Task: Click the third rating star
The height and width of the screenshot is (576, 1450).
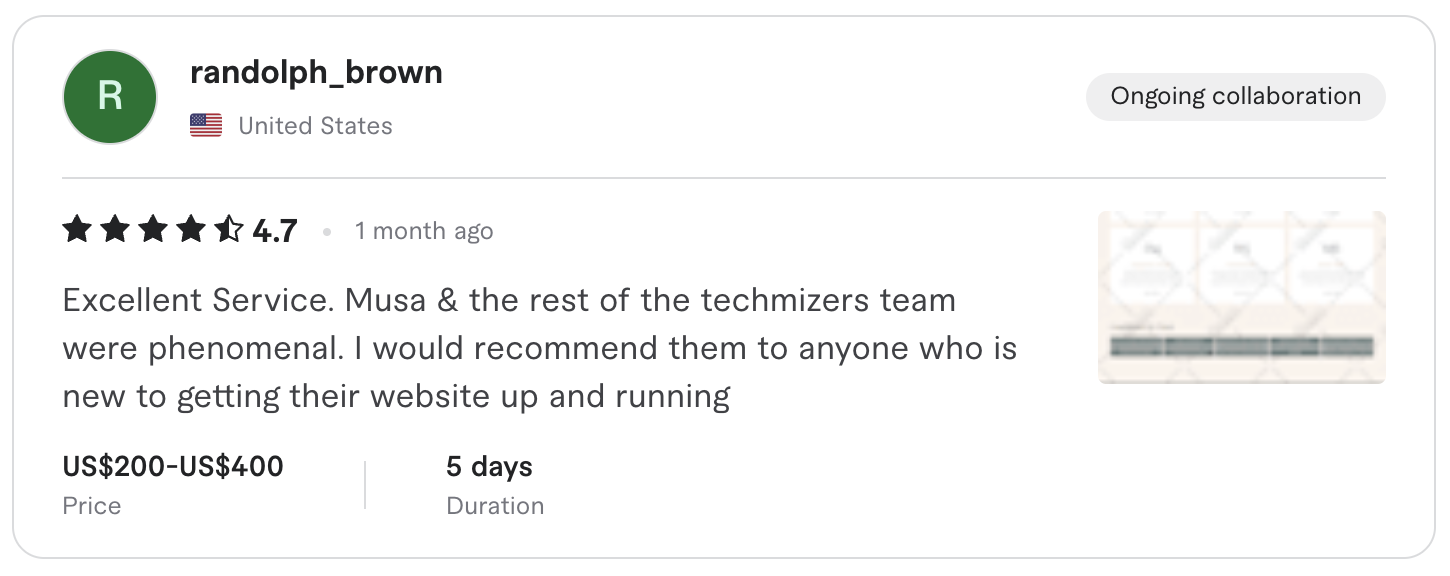Action: click(153, 230)
